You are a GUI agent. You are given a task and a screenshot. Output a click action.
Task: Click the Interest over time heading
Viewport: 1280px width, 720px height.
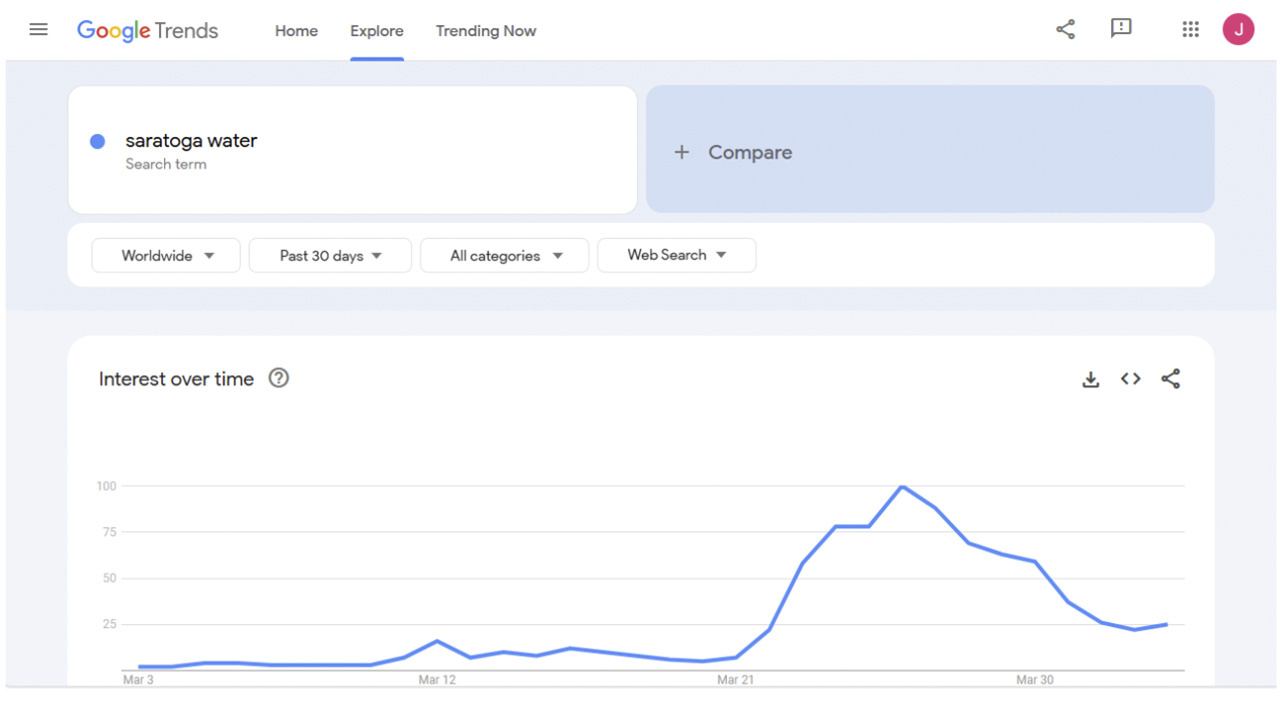tap(176, 379)
